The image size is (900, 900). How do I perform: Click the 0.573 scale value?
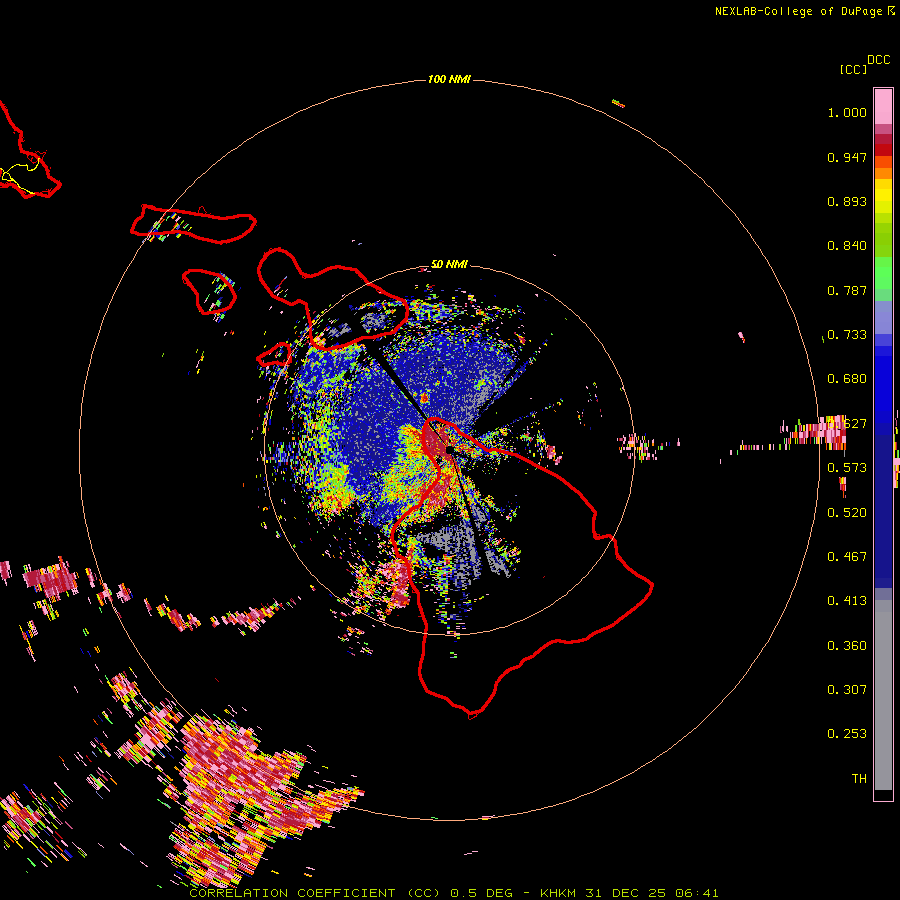pos(847,468)
